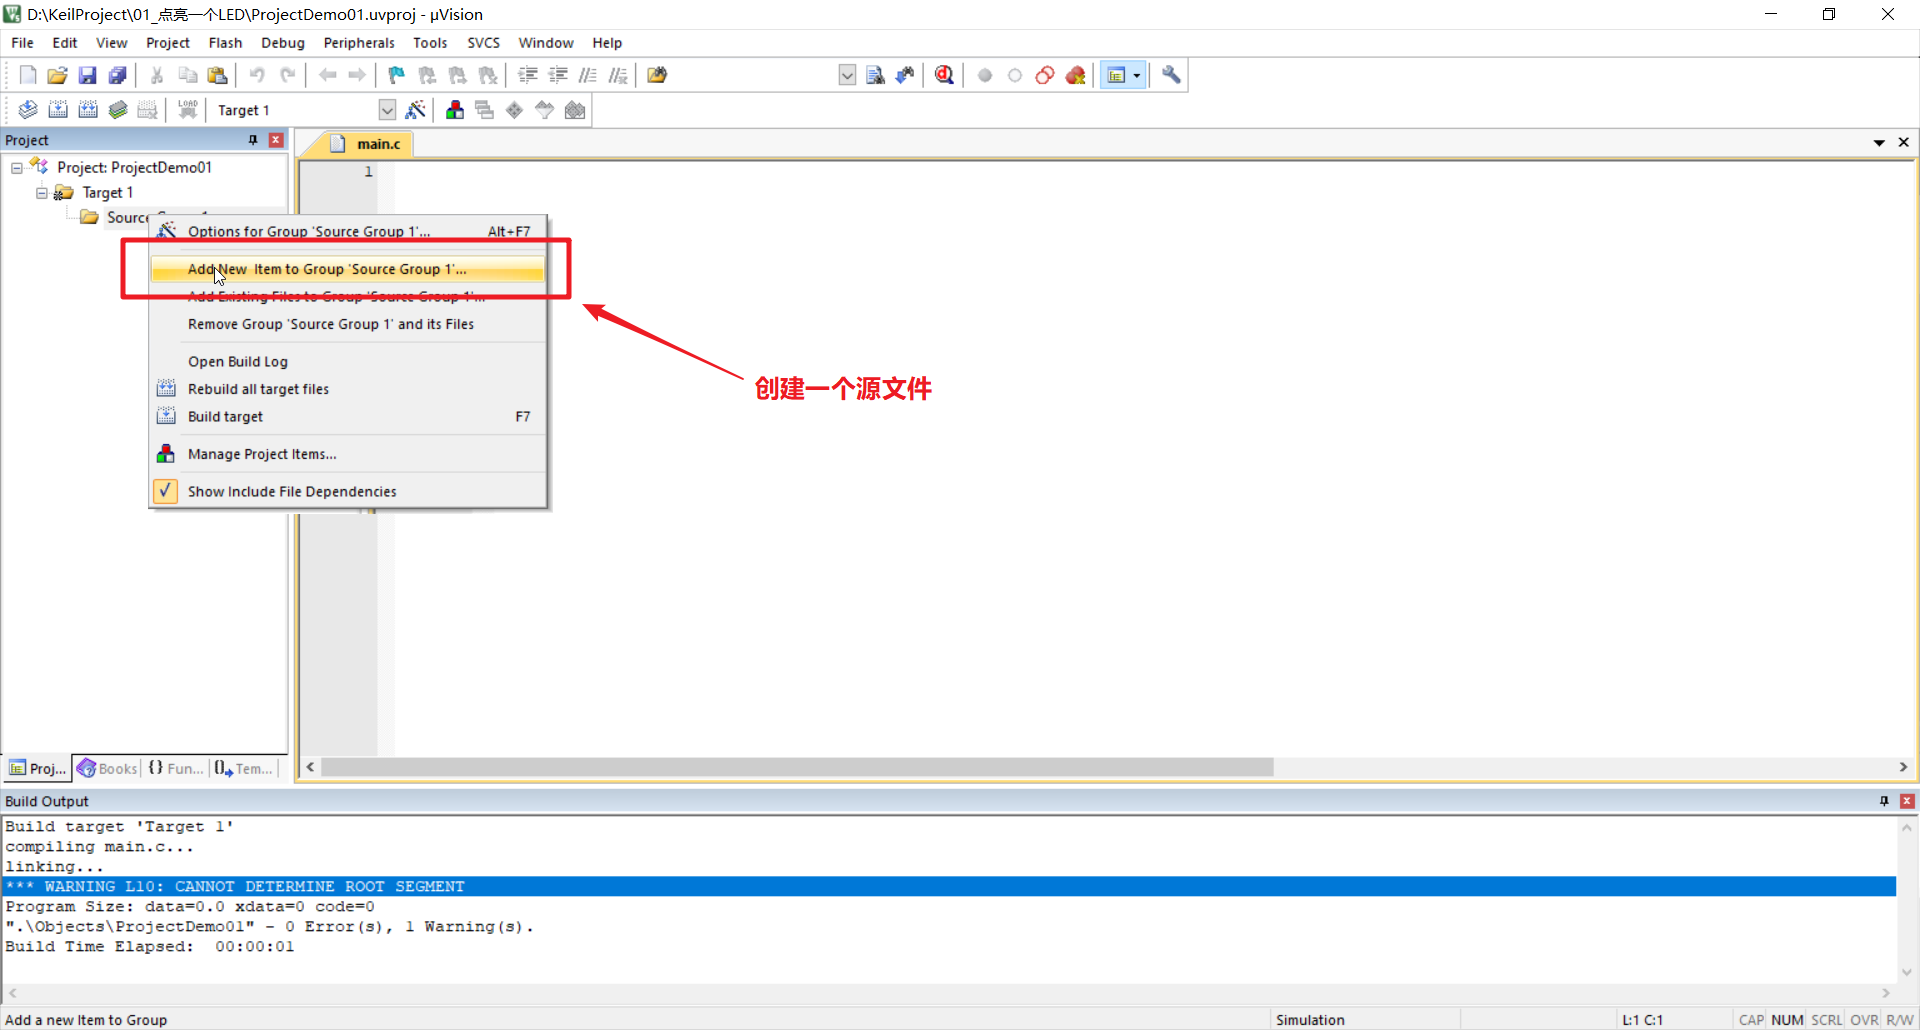Toggle Show Include File Dependencies checkmark

coord(166,491)
